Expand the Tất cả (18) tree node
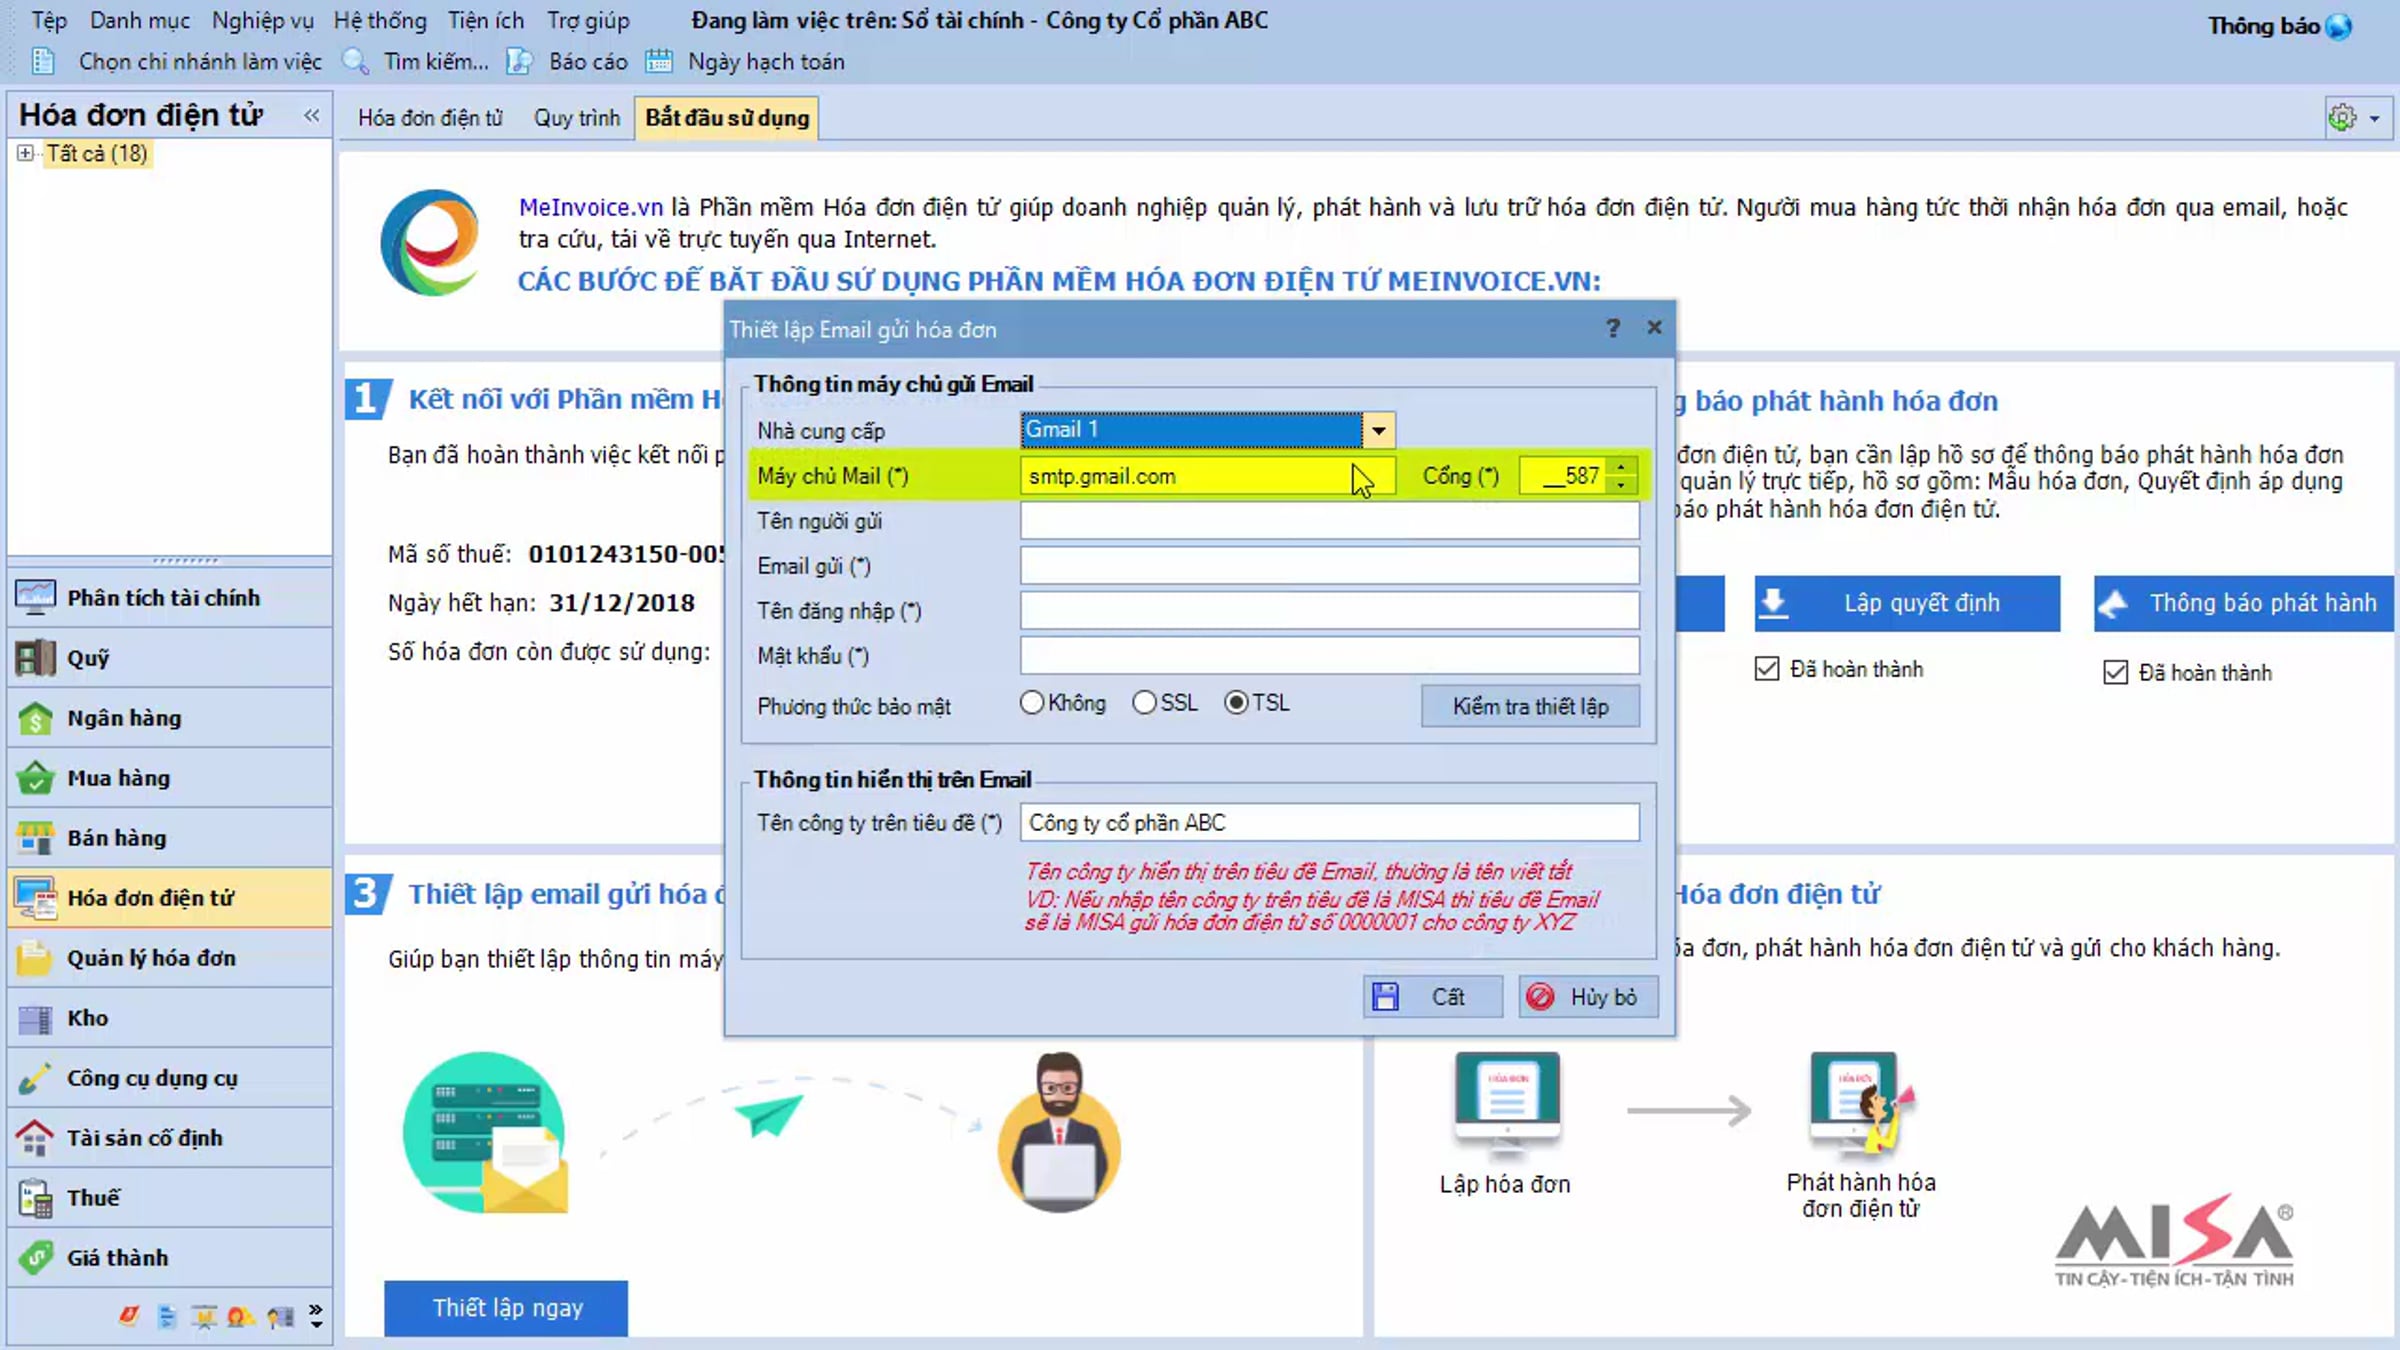Image resolution: width=2400 pixels, height=1350 pixels. 25,153
